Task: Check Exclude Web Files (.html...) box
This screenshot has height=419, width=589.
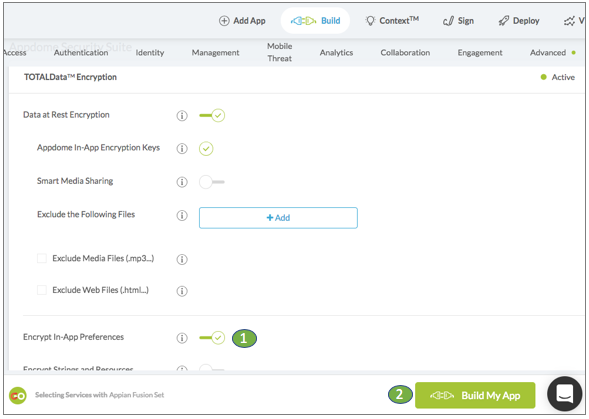Action: [x=42, y=290]
